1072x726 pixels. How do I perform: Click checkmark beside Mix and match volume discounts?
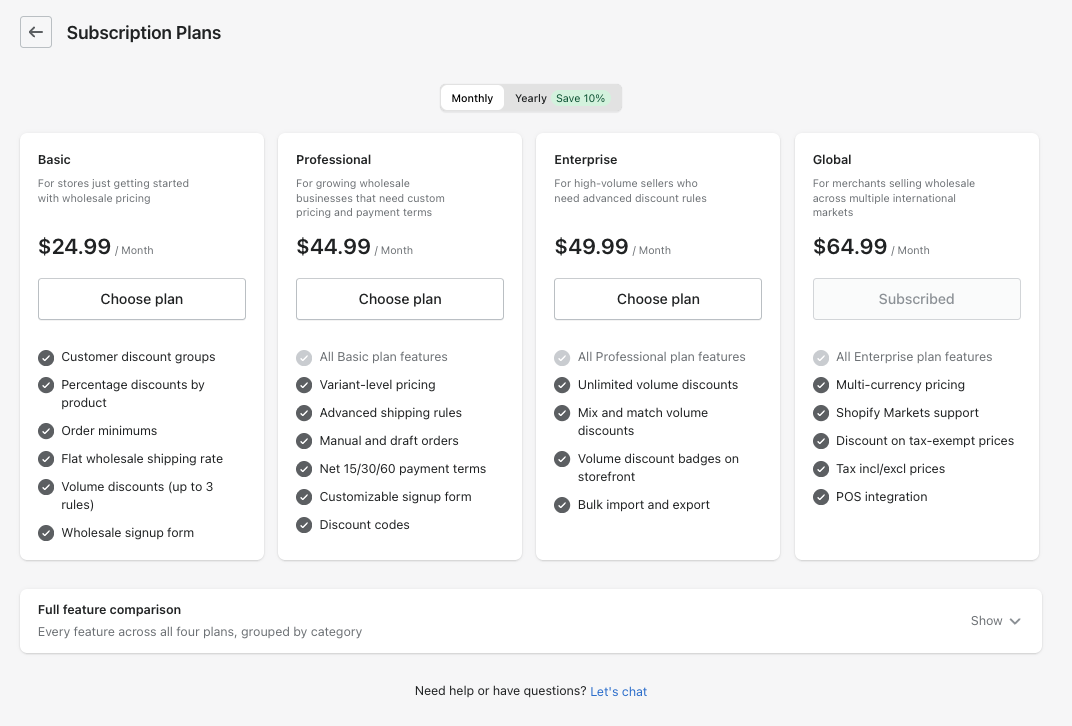562,414
